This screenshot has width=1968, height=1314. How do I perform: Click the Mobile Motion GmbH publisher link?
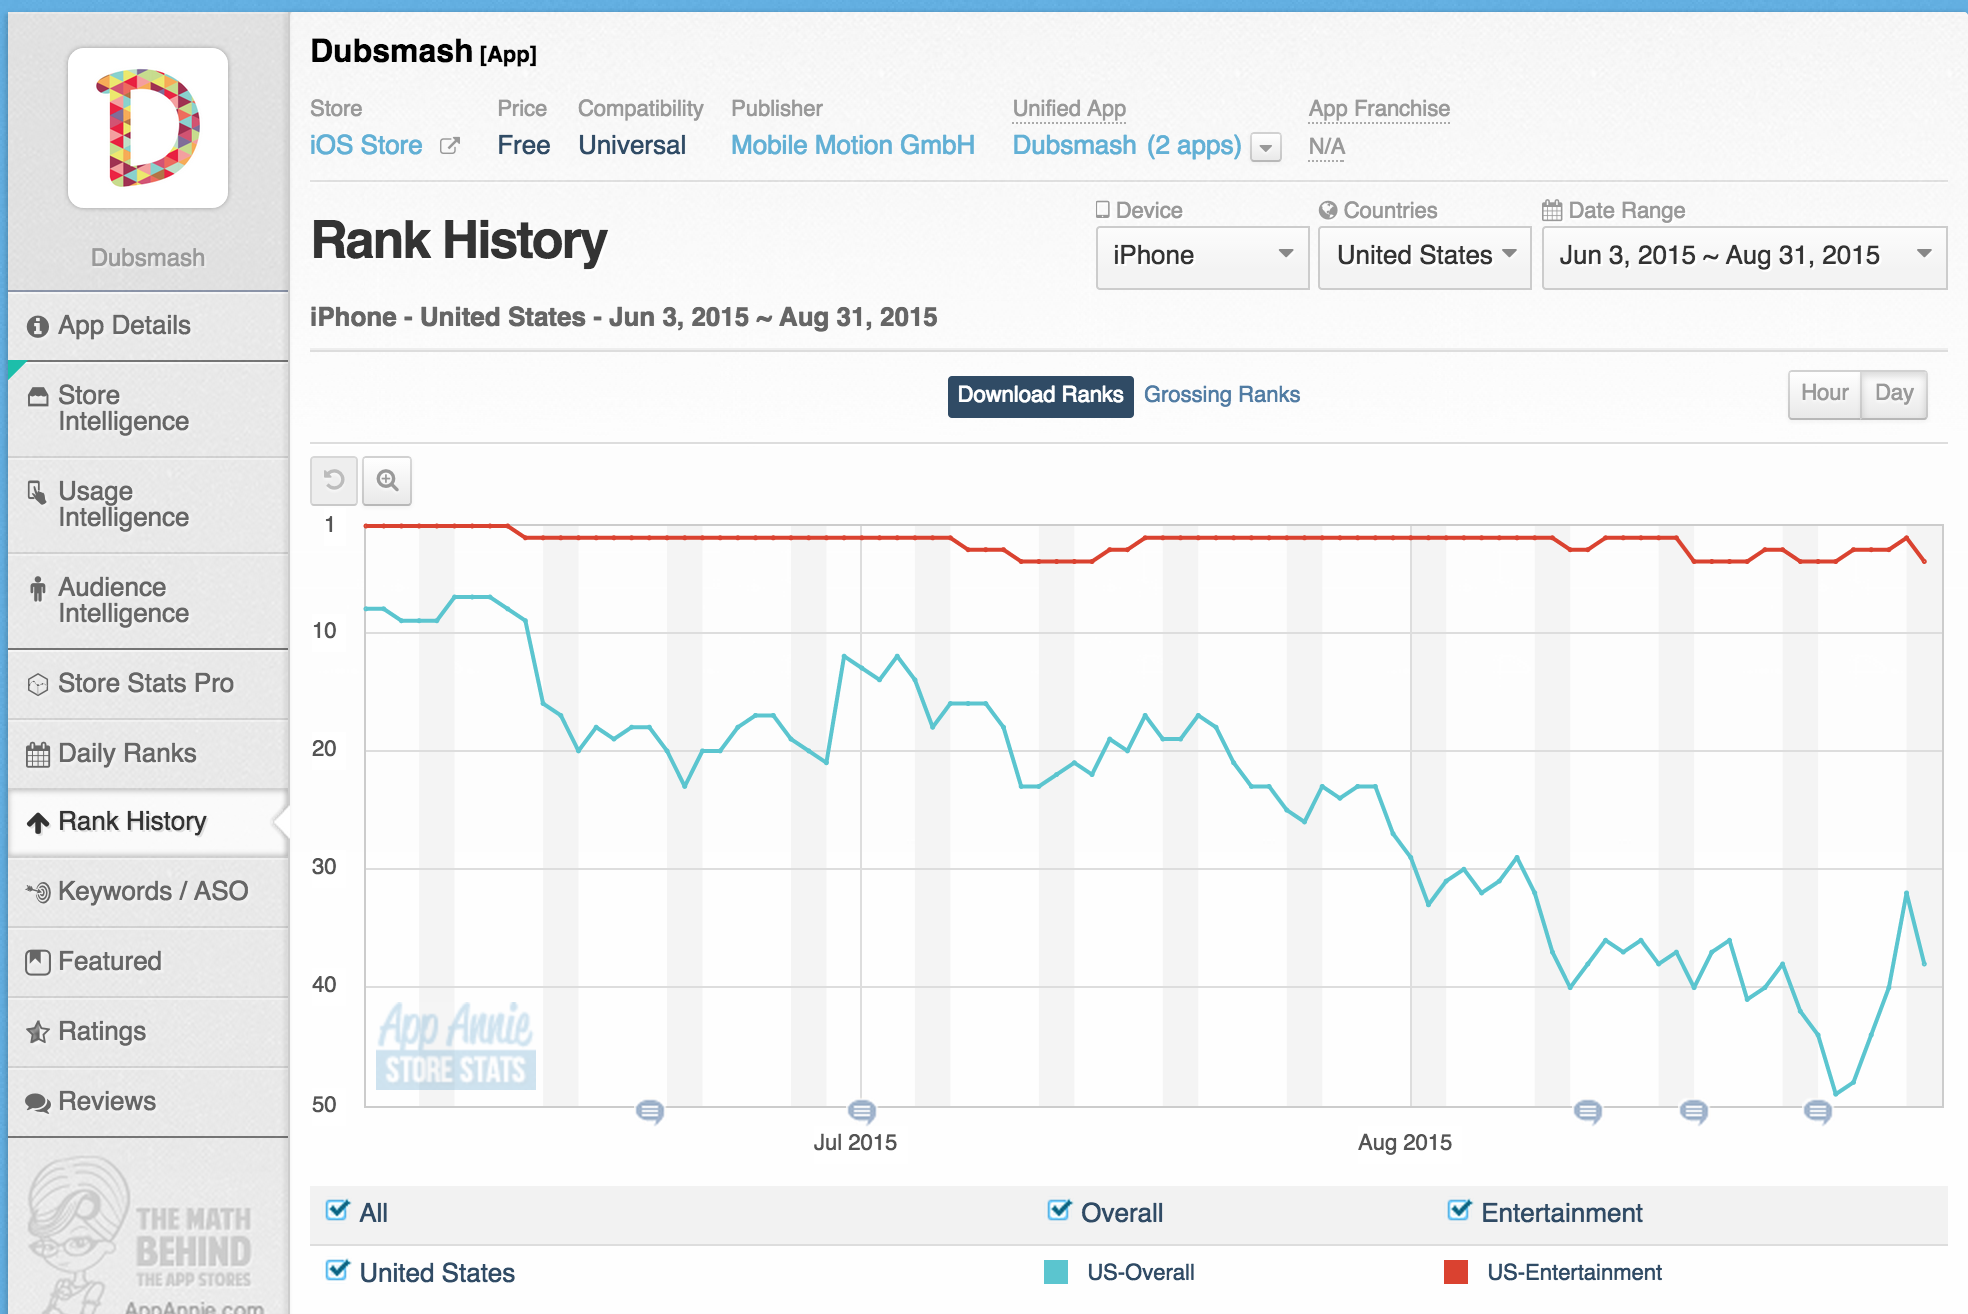852,145
